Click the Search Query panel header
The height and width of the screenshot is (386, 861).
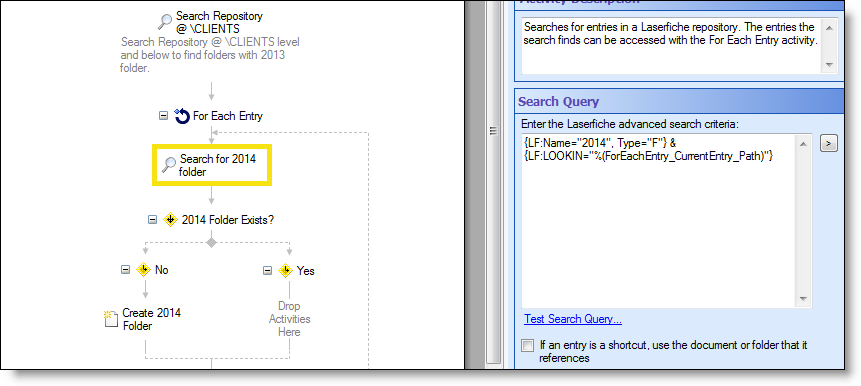pos(679,102)
